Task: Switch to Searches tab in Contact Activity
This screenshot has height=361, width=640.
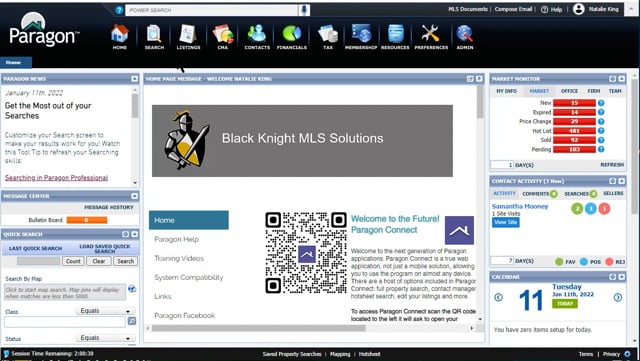Action: [x=580, y=194]
